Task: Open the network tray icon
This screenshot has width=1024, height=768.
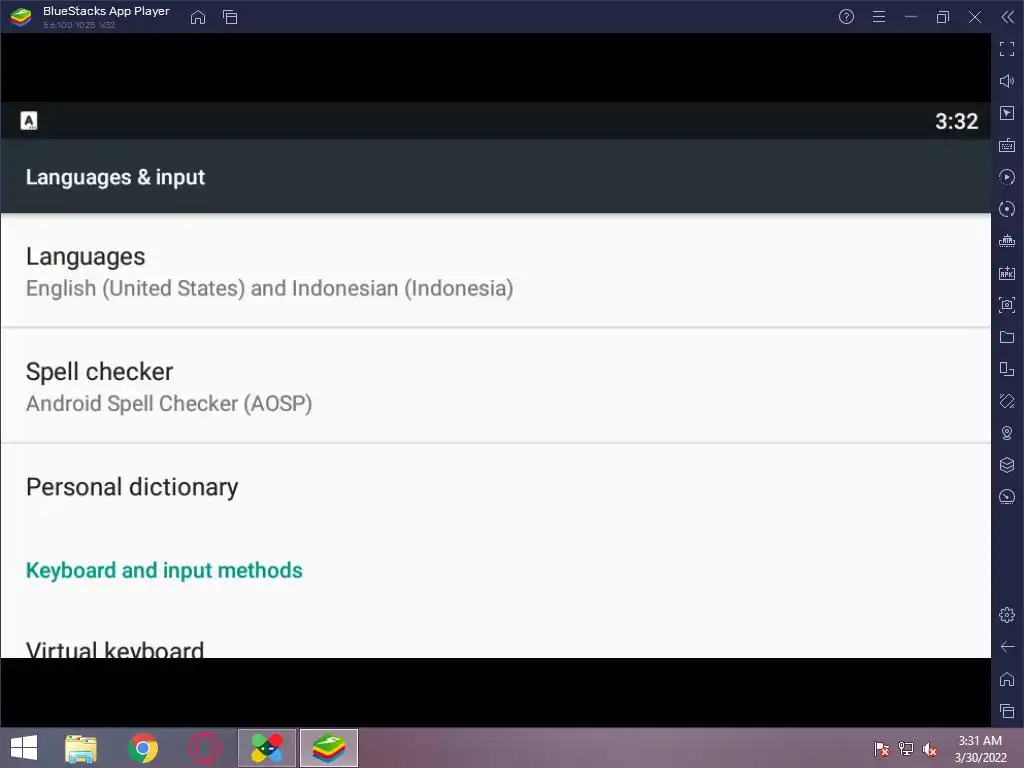Action: [906, 749]
